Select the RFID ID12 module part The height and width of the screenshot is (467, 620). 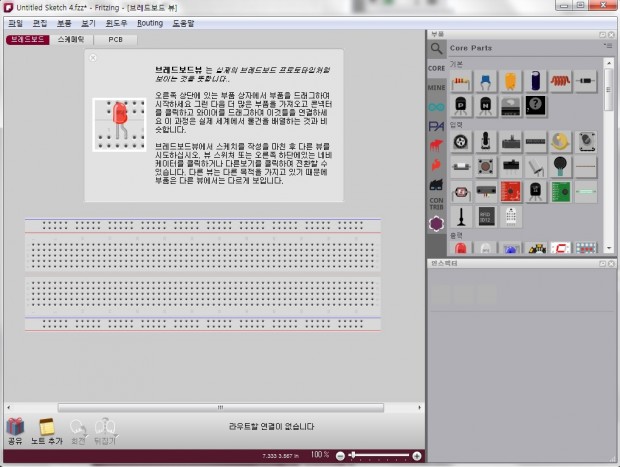click(x=486, y=215)
